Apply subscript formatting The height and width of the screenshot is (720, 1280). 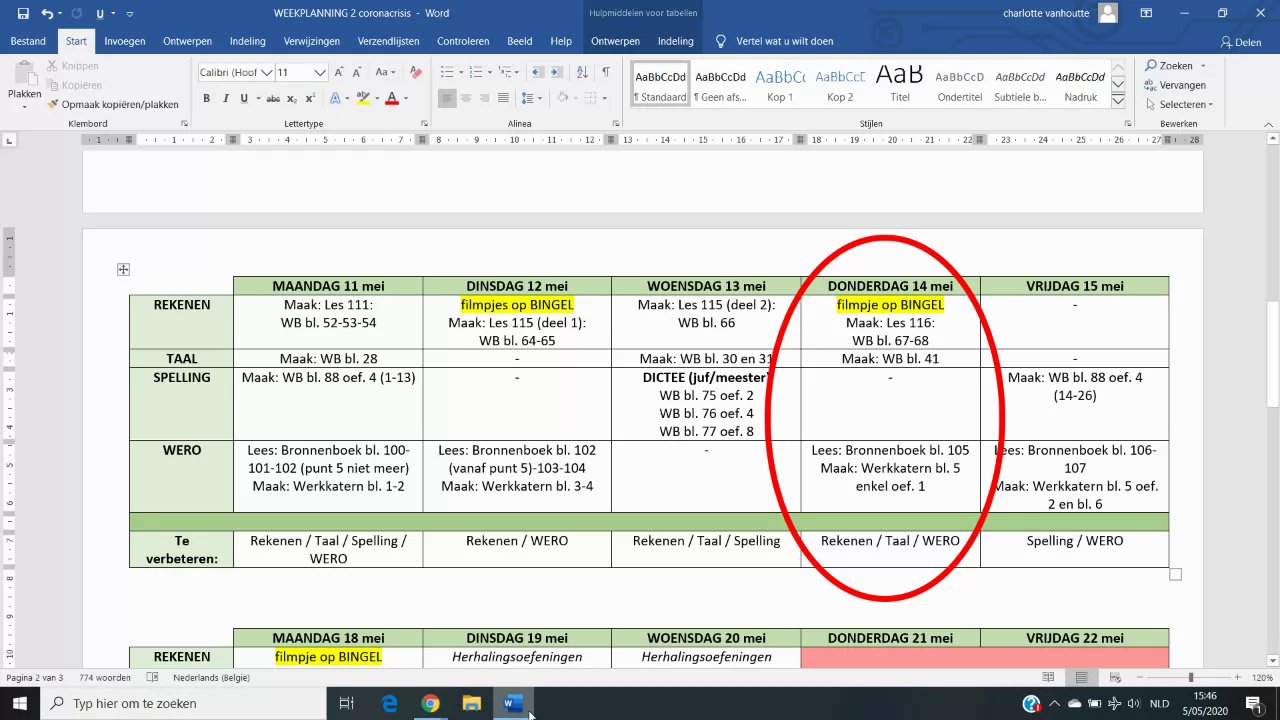click(292, 99)
